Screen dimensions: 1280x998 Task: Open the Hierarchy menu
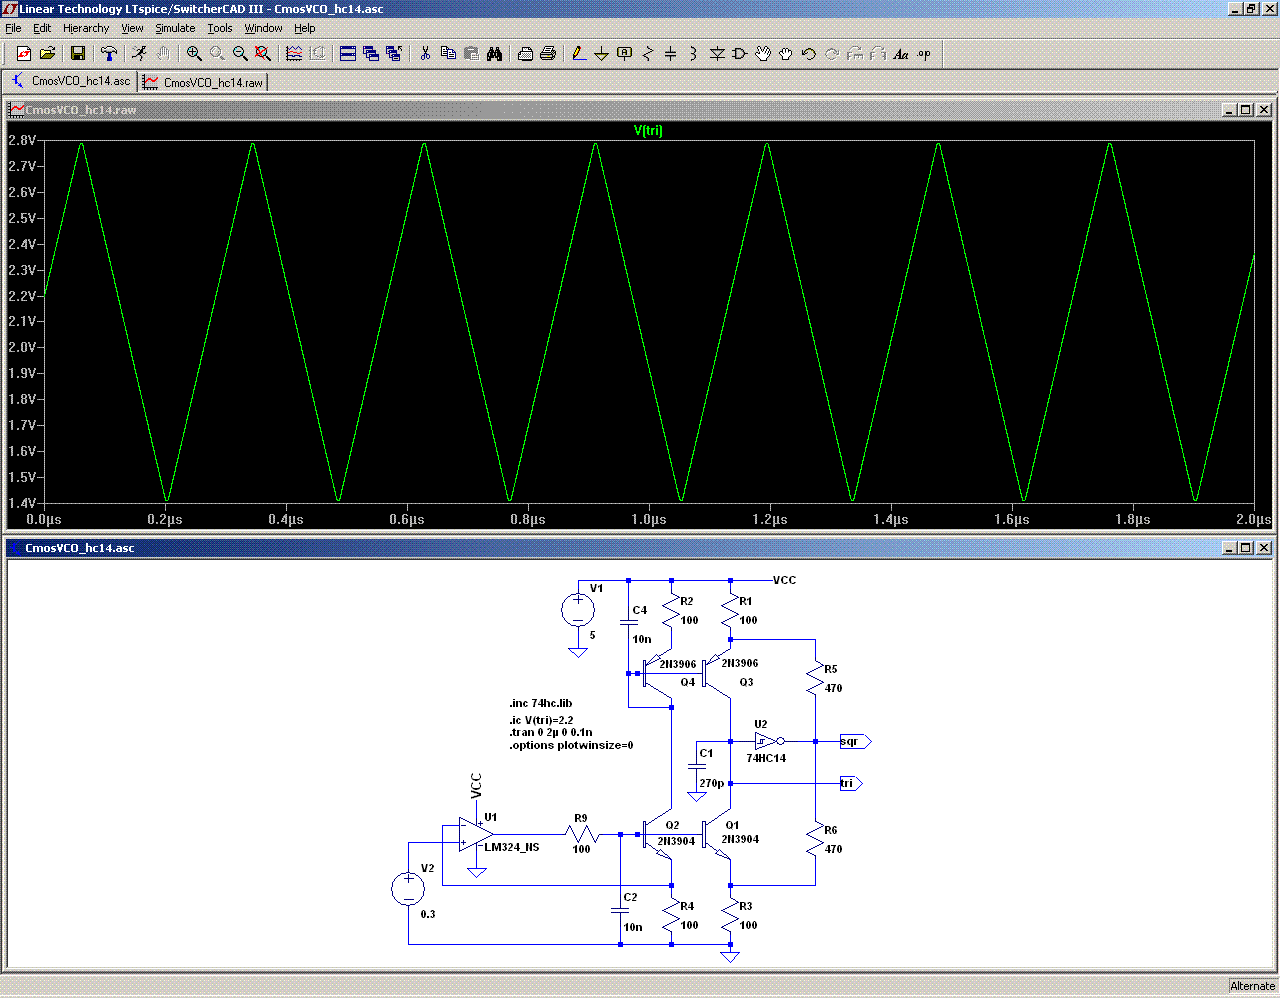point(86,28)
